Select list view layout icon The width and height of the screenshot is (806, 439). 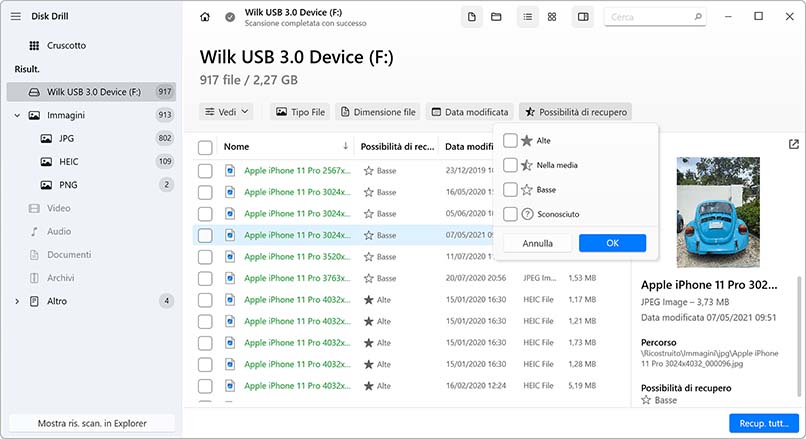(x=527, y=17)
